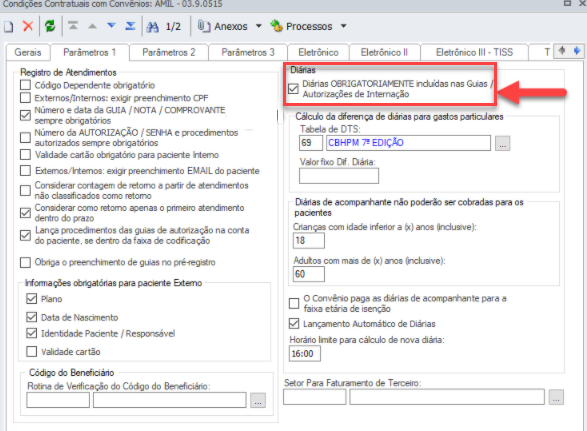The height and width of the screenshot is (431, 587).
Task: Uncheck Número e data da GUIA checkbox
Action: click(x=25, y=115)
